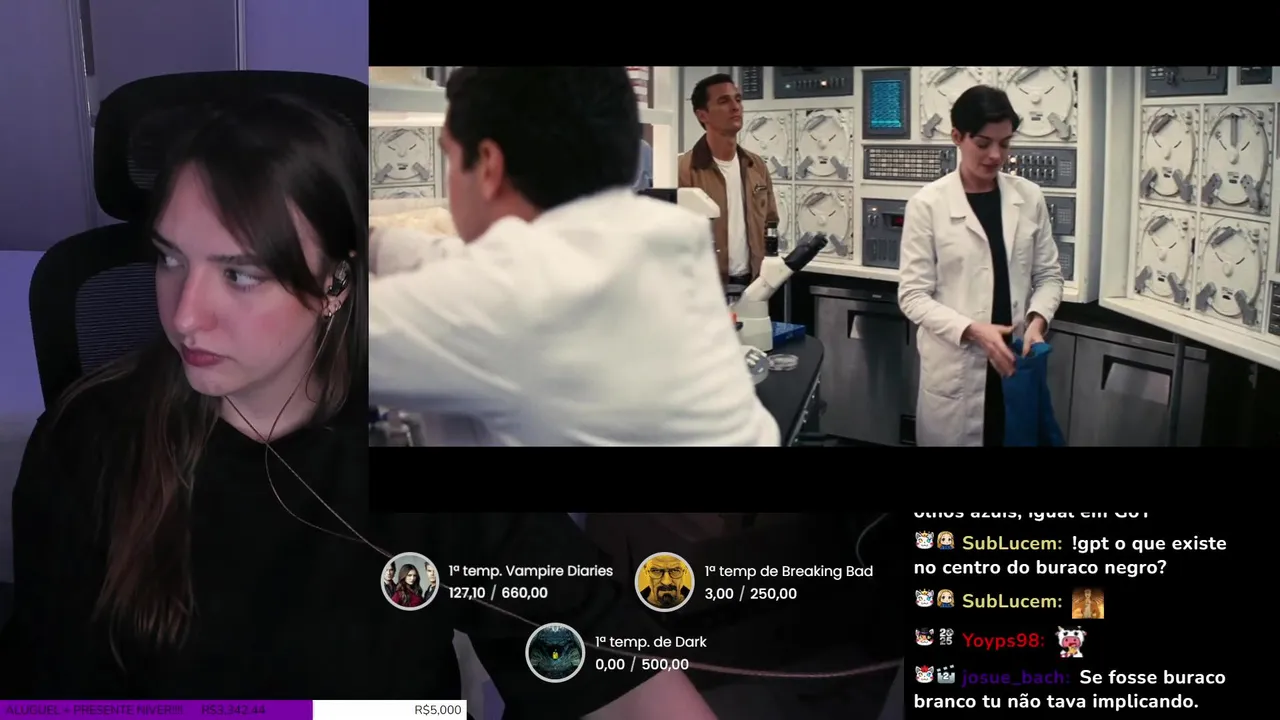Screen dimensions: 1280x720
Task: Click the "1ª temp. de Dark" title
Action: (x=651, y=642)
